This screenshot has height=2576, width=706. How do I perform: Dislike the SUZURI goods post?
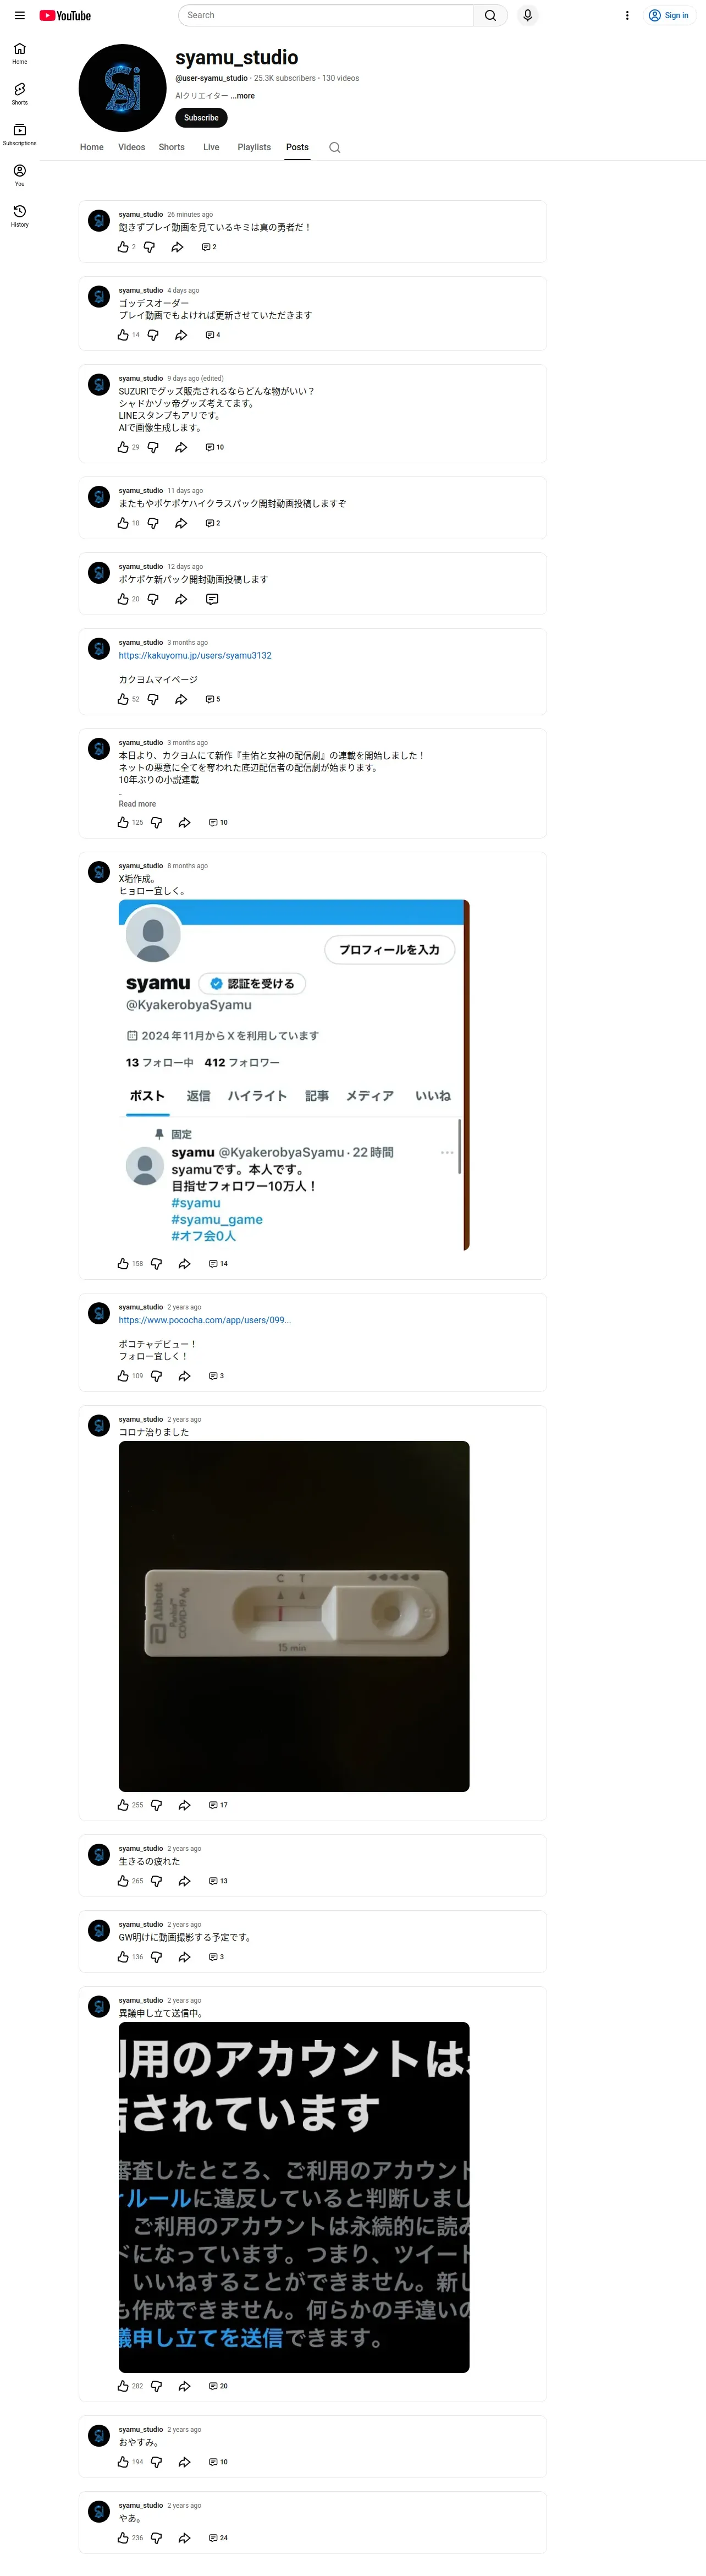153,447
